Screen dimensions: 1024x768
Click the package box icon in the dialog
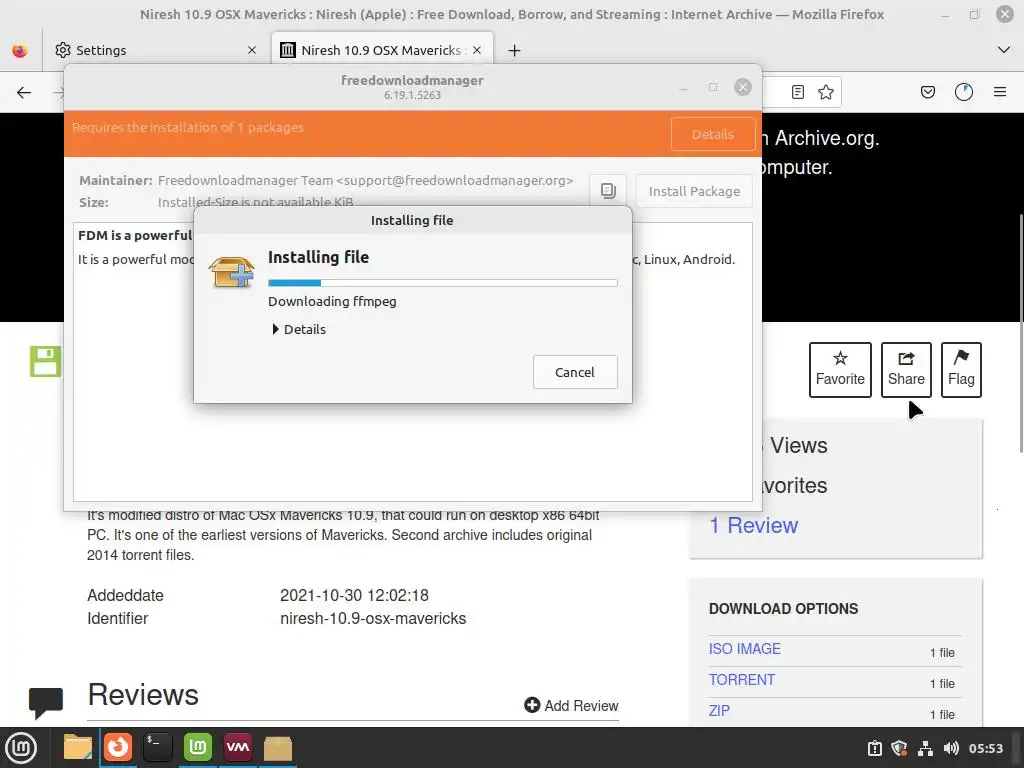point(231,272)
